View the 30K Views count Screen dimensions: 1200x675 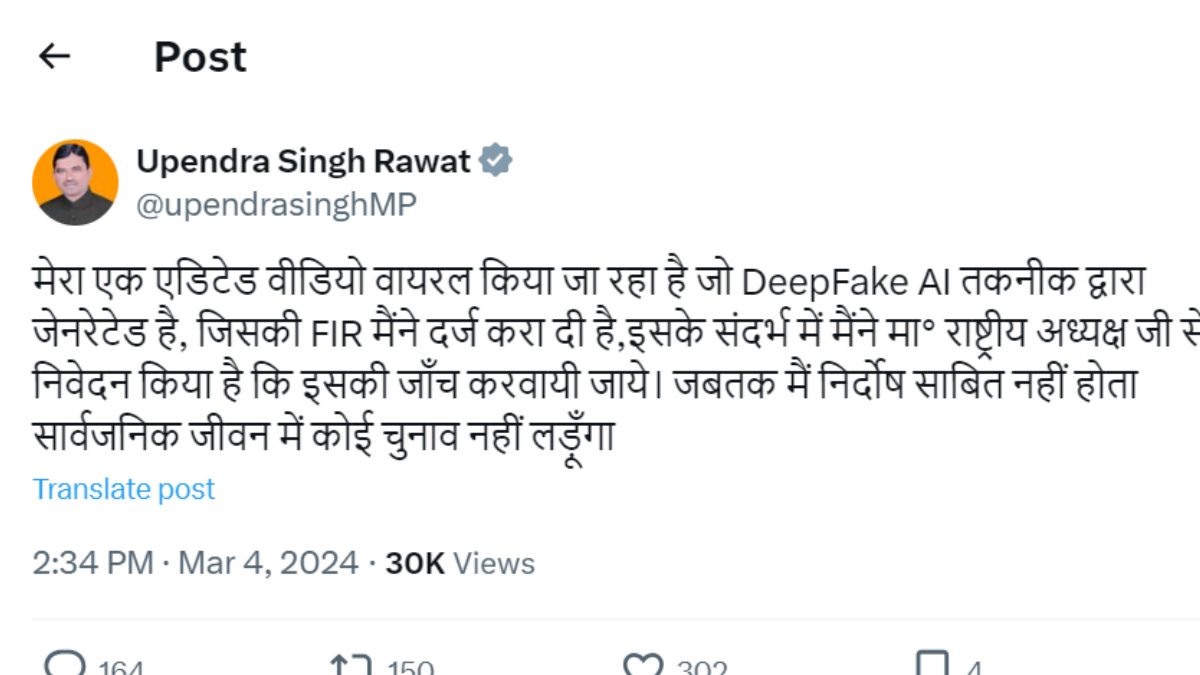tap(460, 563)
